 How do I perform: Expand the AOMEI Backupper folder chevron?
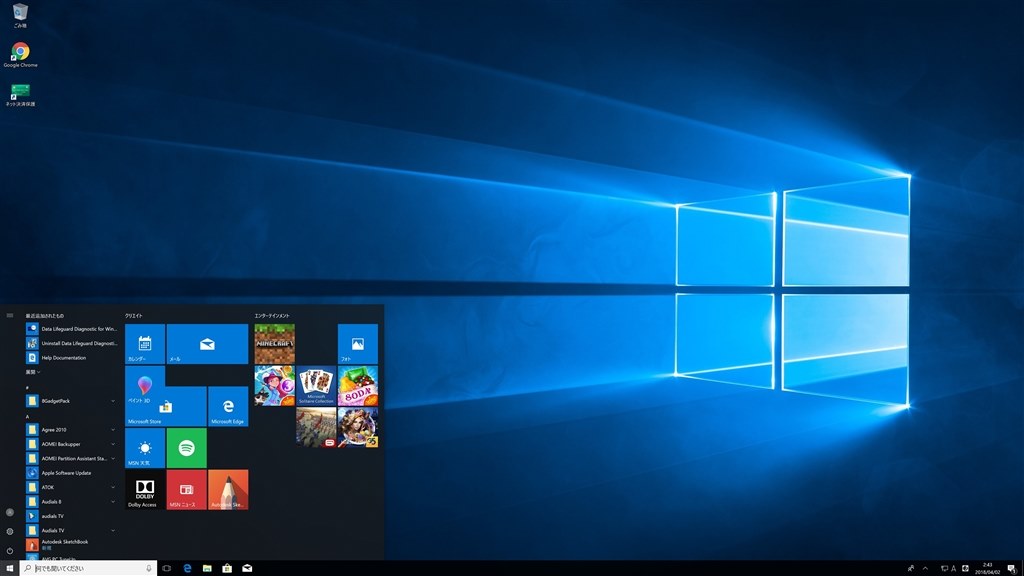113,444
